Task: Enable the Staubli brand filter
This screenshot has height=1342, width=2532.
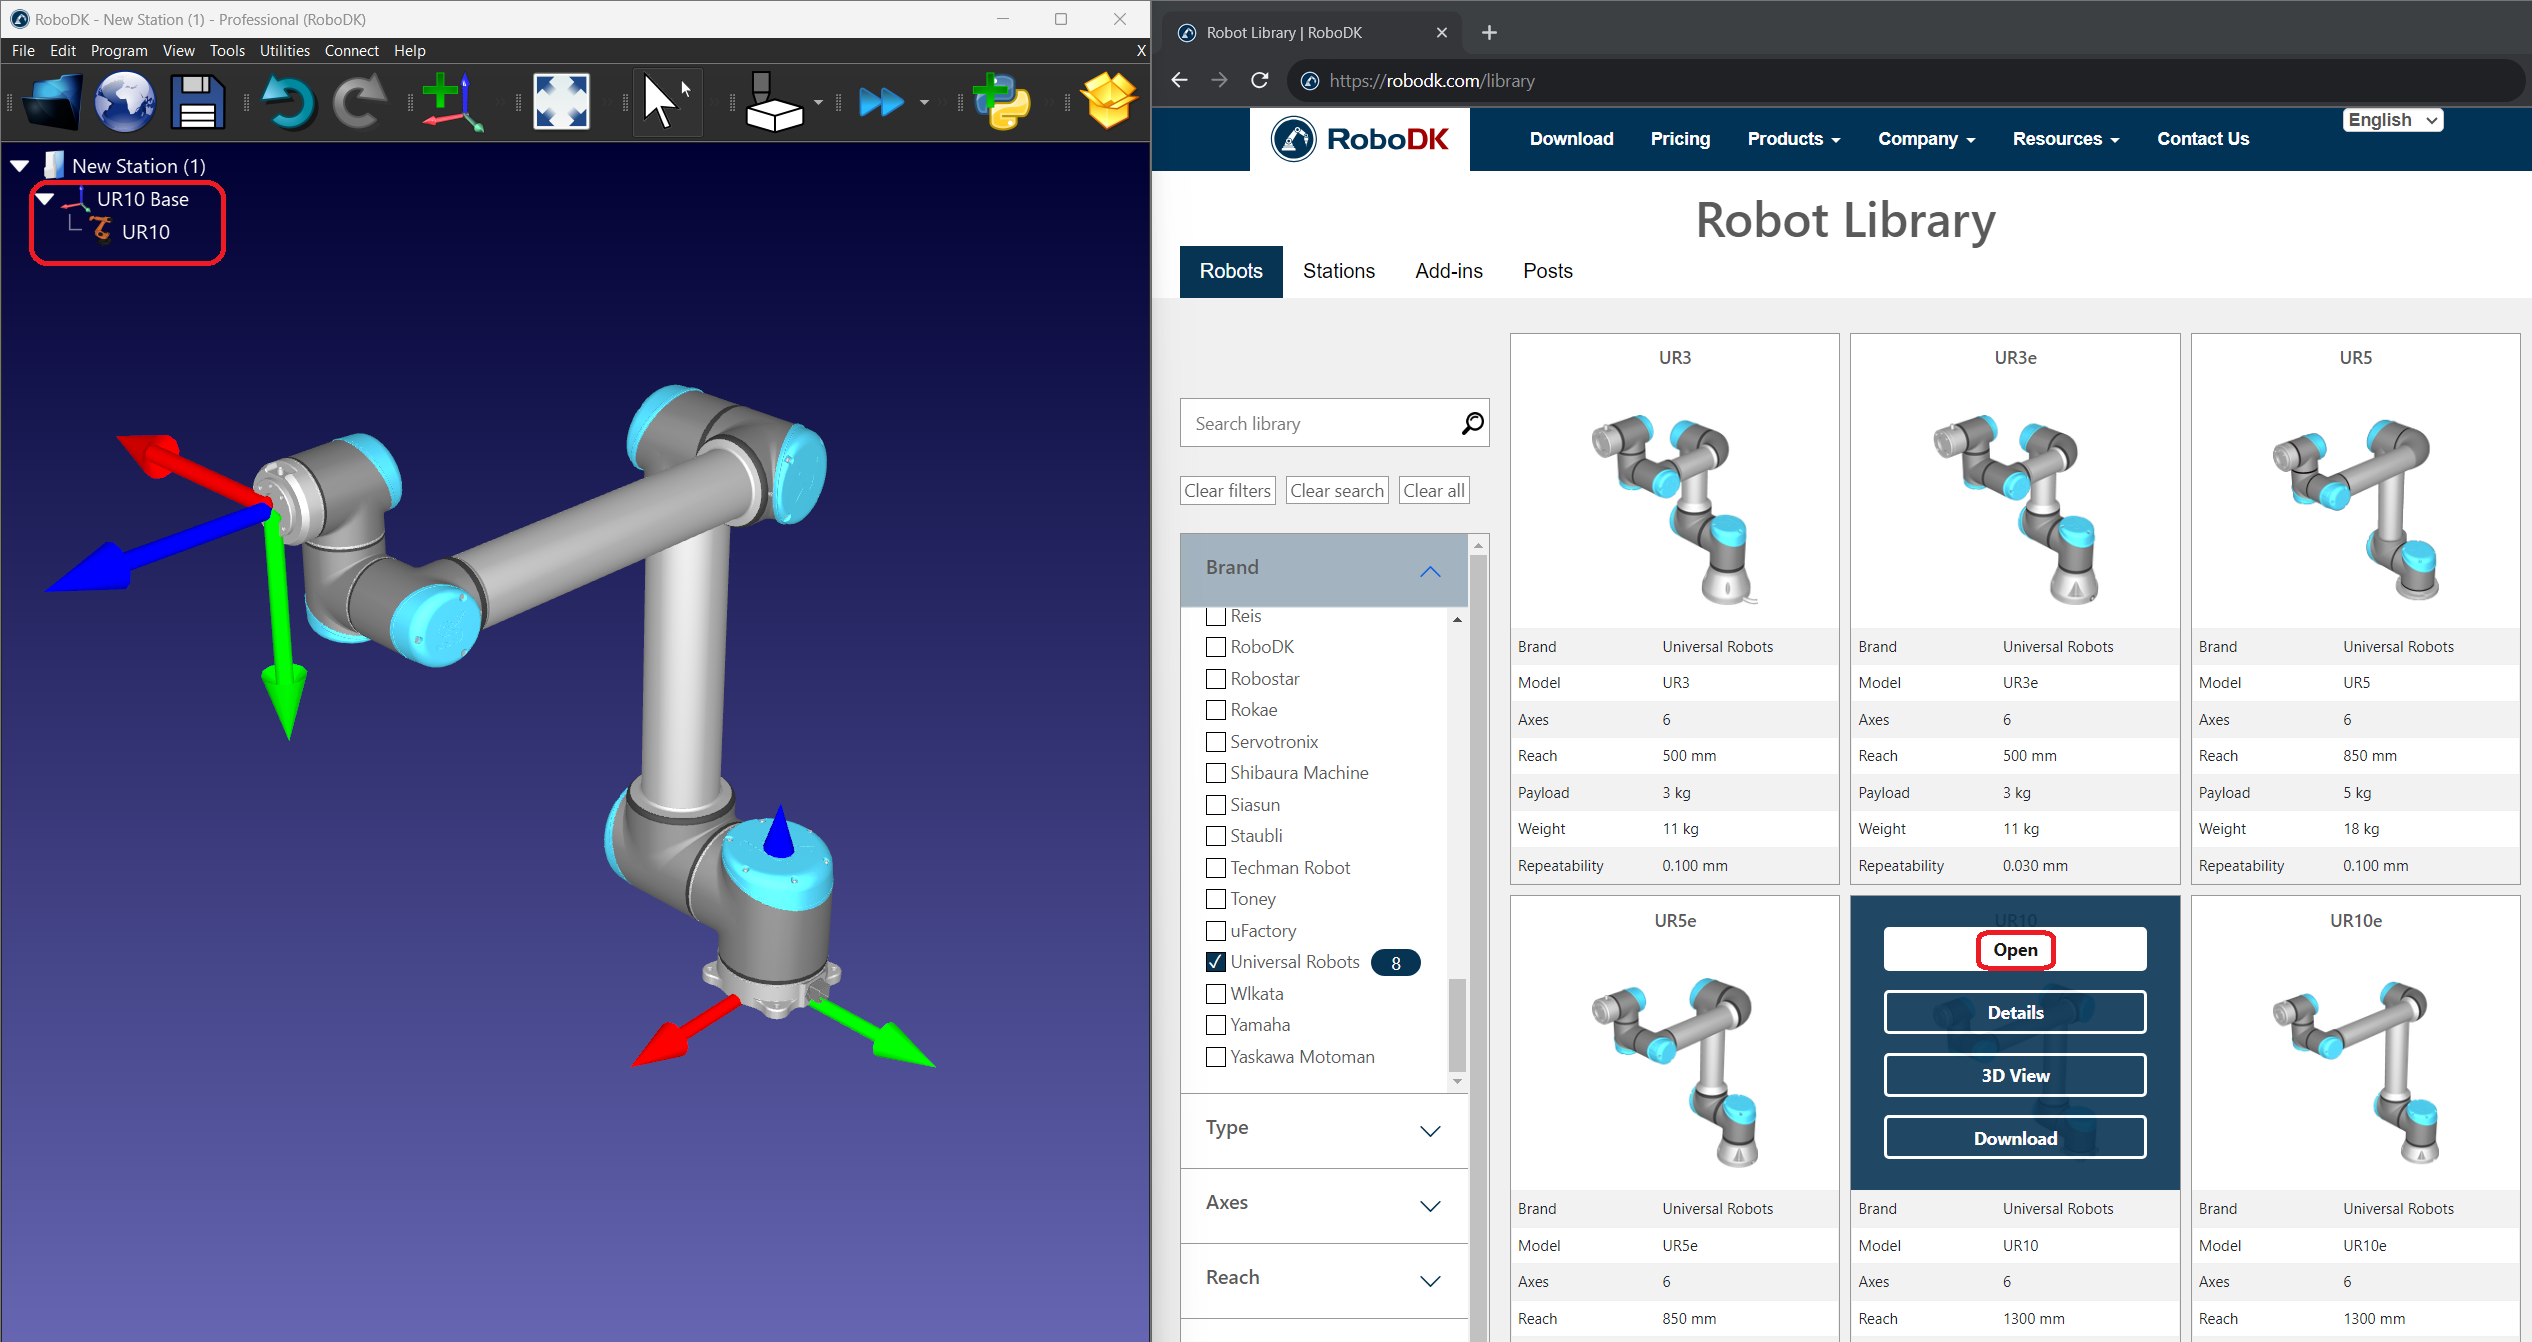Action: tap(1216, 836)
